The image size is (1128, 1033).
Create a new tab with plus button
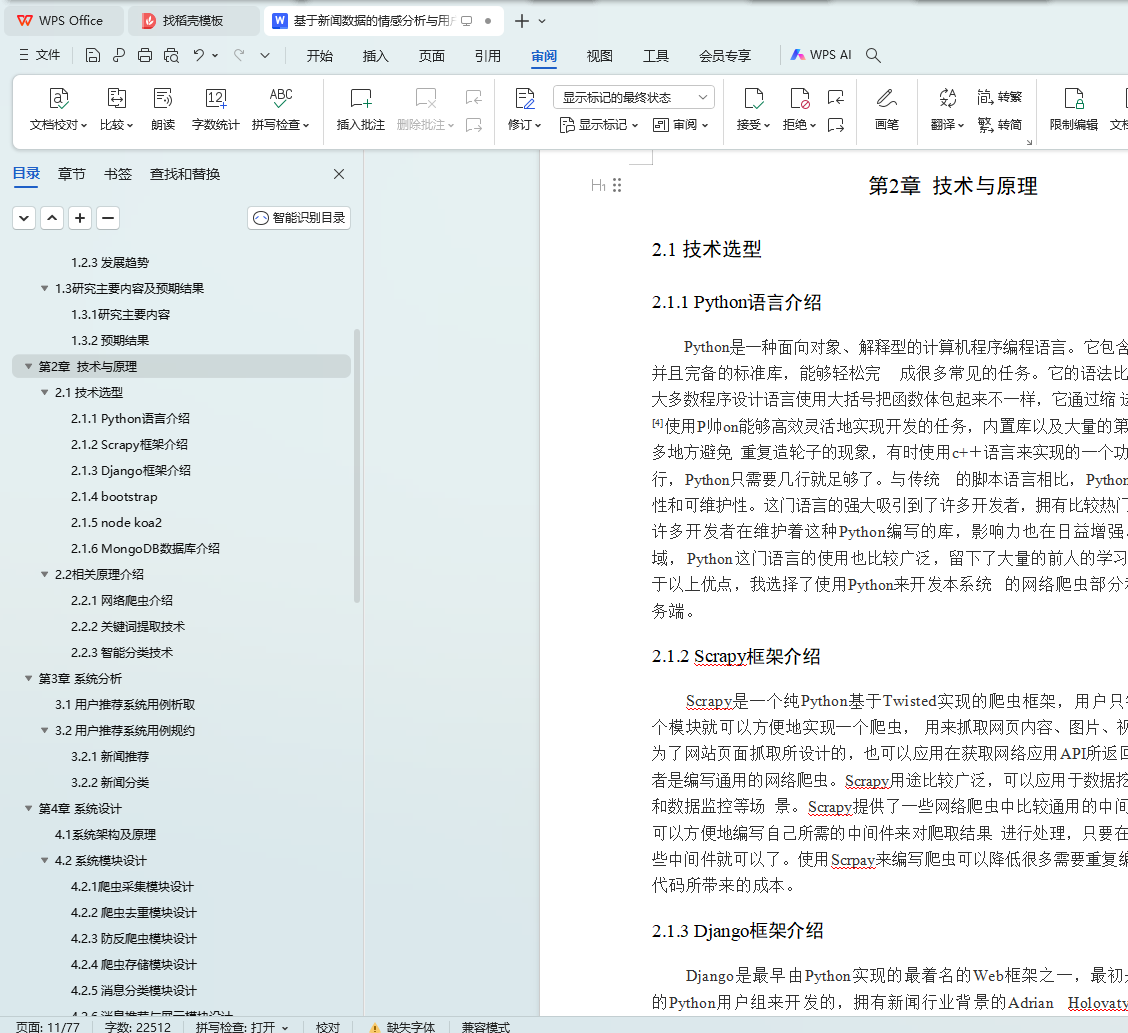(522, 21)
